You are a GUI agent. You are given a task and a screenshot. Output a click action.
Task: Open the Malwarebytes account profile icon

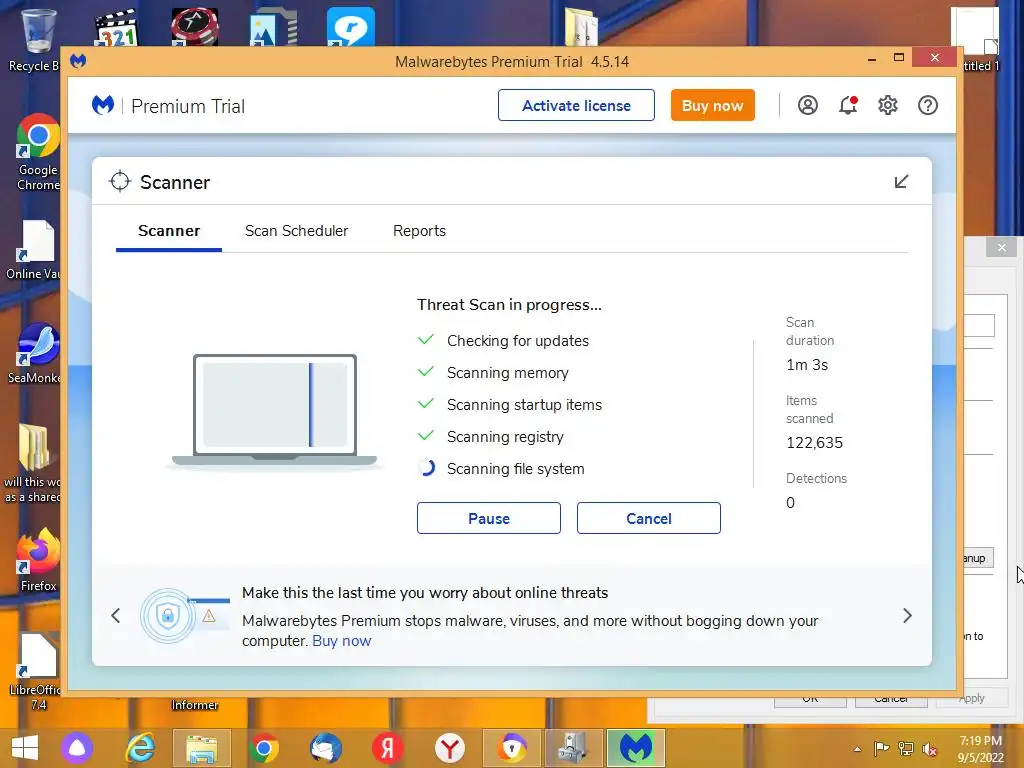point(808,105)
